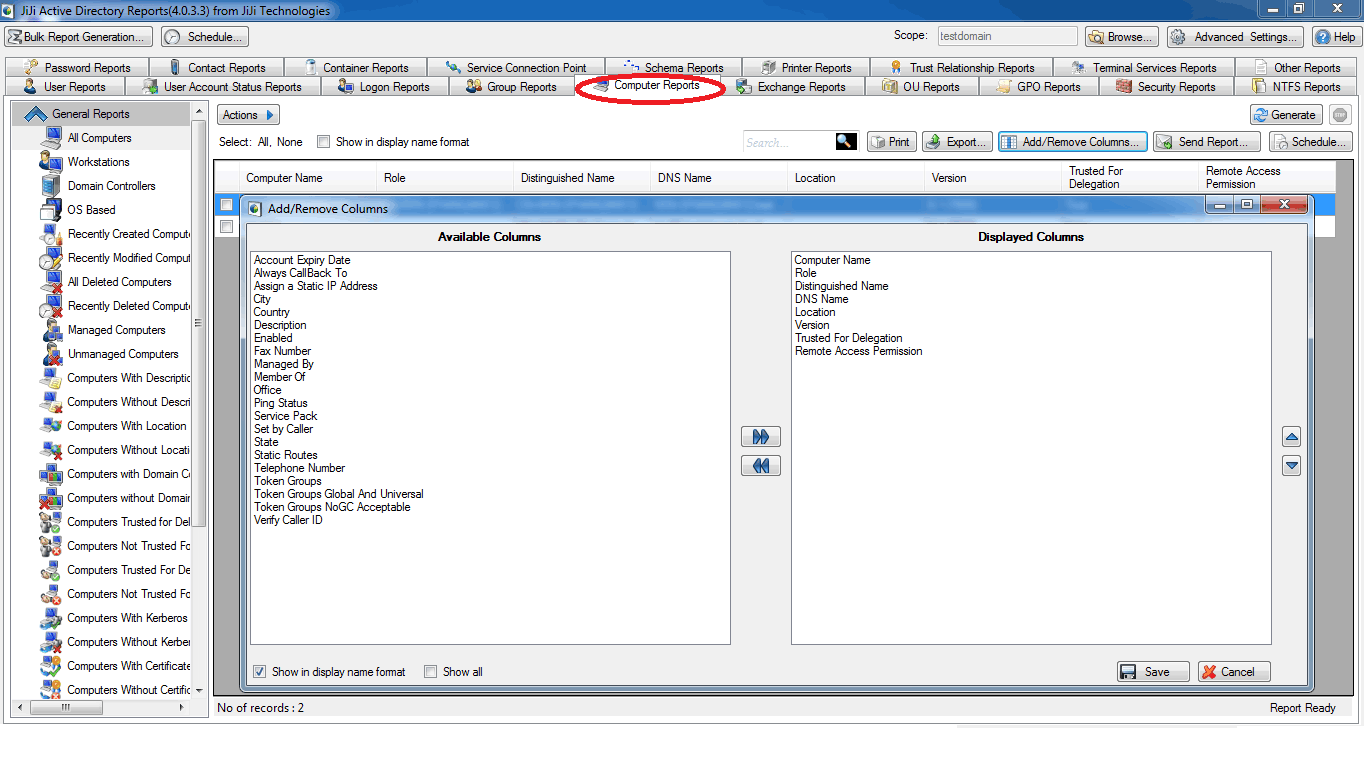
Task: Select Service Pack in Available Columns
Action: [x=286, y=416]
